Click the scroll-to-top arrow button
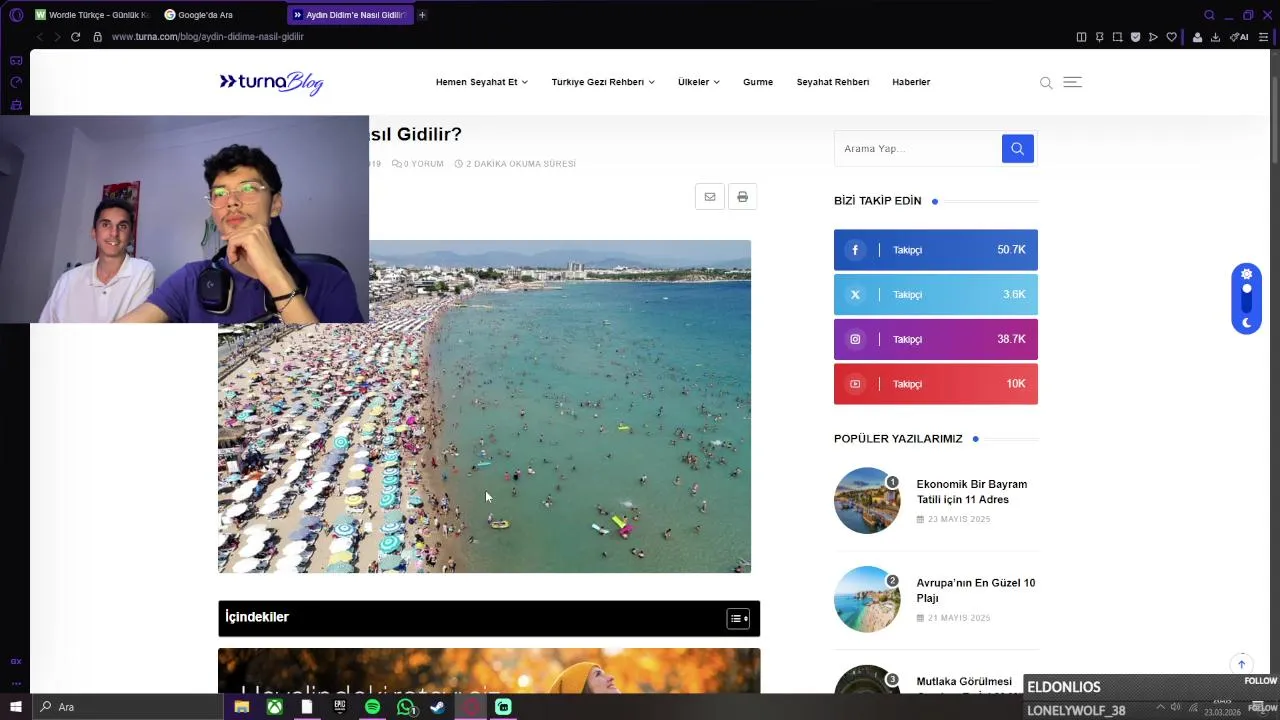The height and width of the screenshot is (720, 1280). coord(1241,664)
